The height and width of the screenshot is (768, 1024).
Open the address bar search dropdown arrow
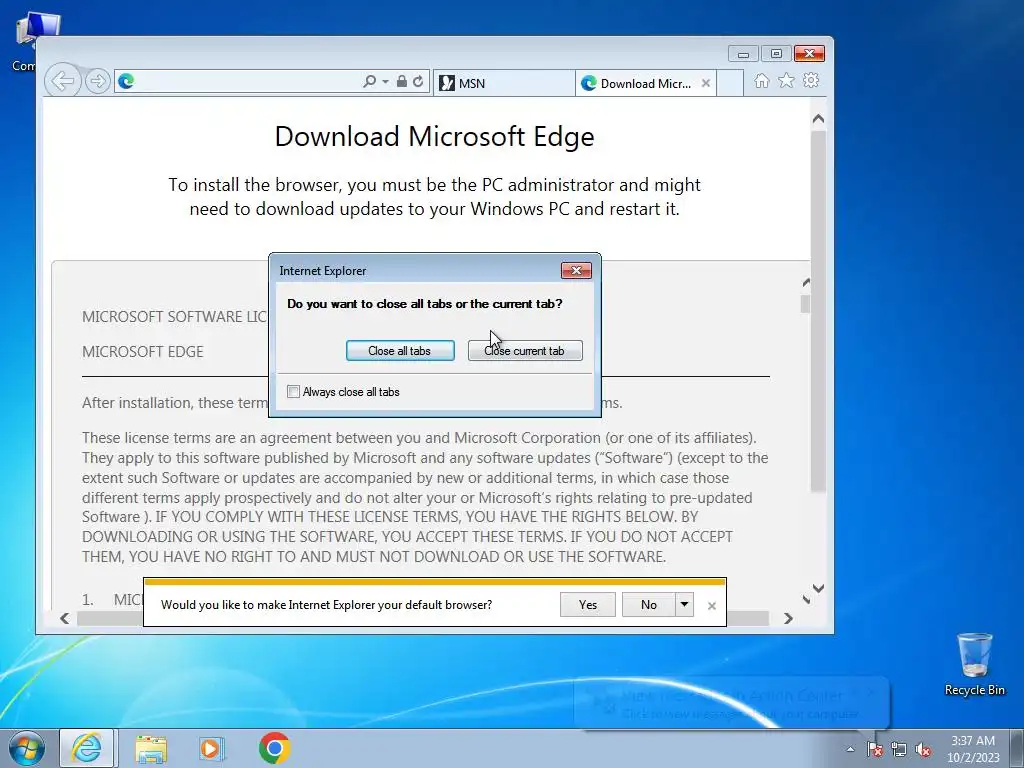[385, 82]
